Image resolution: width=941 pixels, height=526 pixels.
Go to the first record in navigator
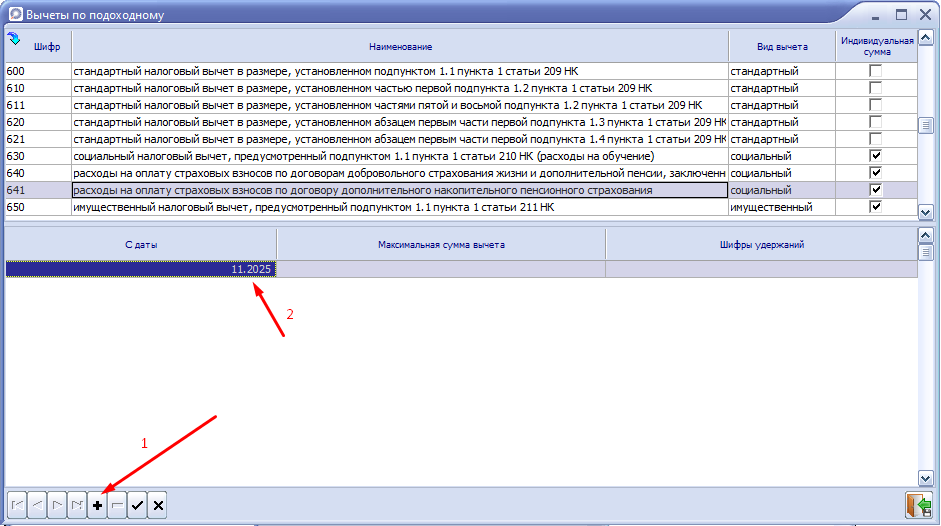tap(17, 506)
